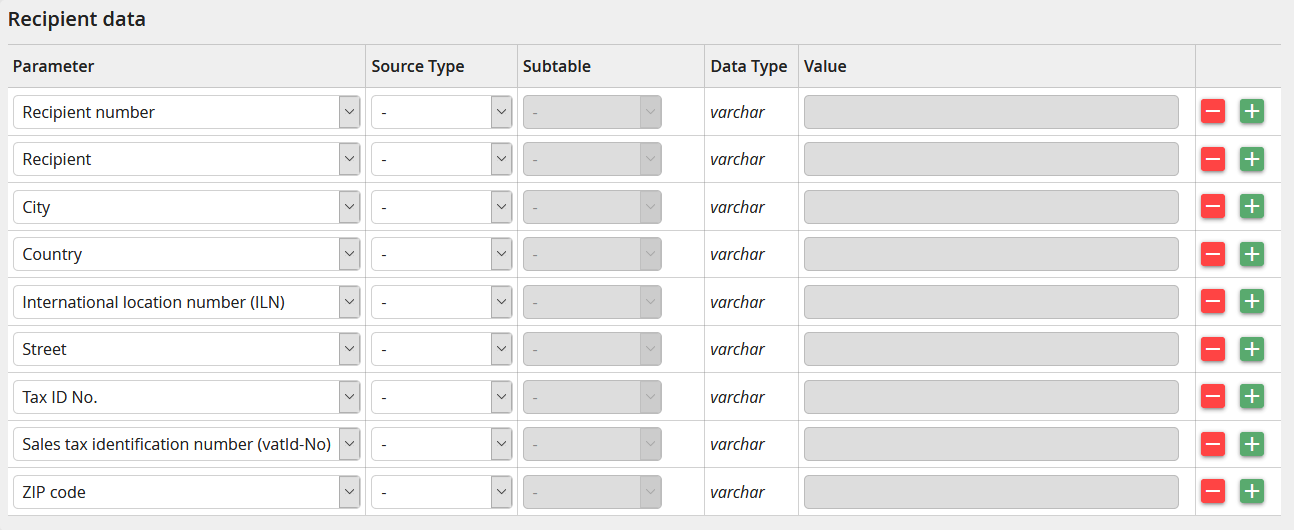The image size is (1294, 530).
Task: Expand Sales tax identification number parameter dropdown
Action: (x=186, y=444)
